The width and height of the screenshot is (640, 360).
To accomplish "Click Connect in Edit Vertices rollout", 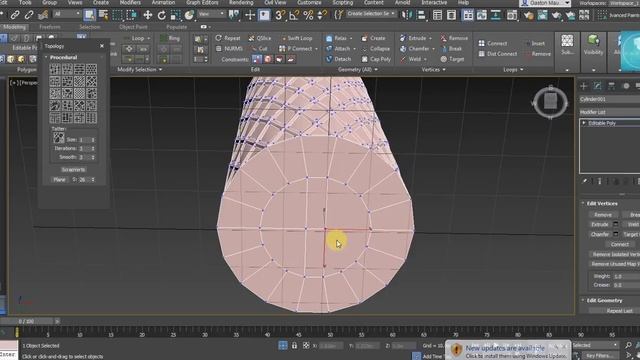I will [620, 244].
